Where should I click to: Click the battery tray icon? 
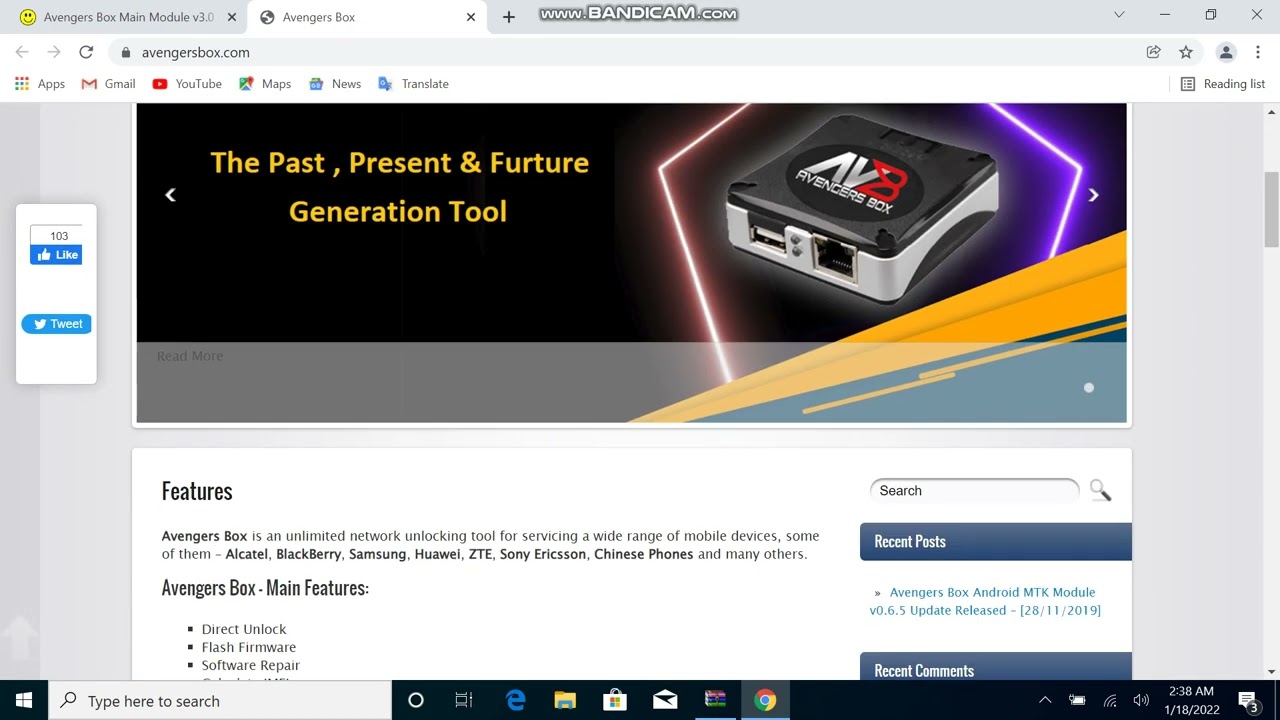(x=1077, y=701)
